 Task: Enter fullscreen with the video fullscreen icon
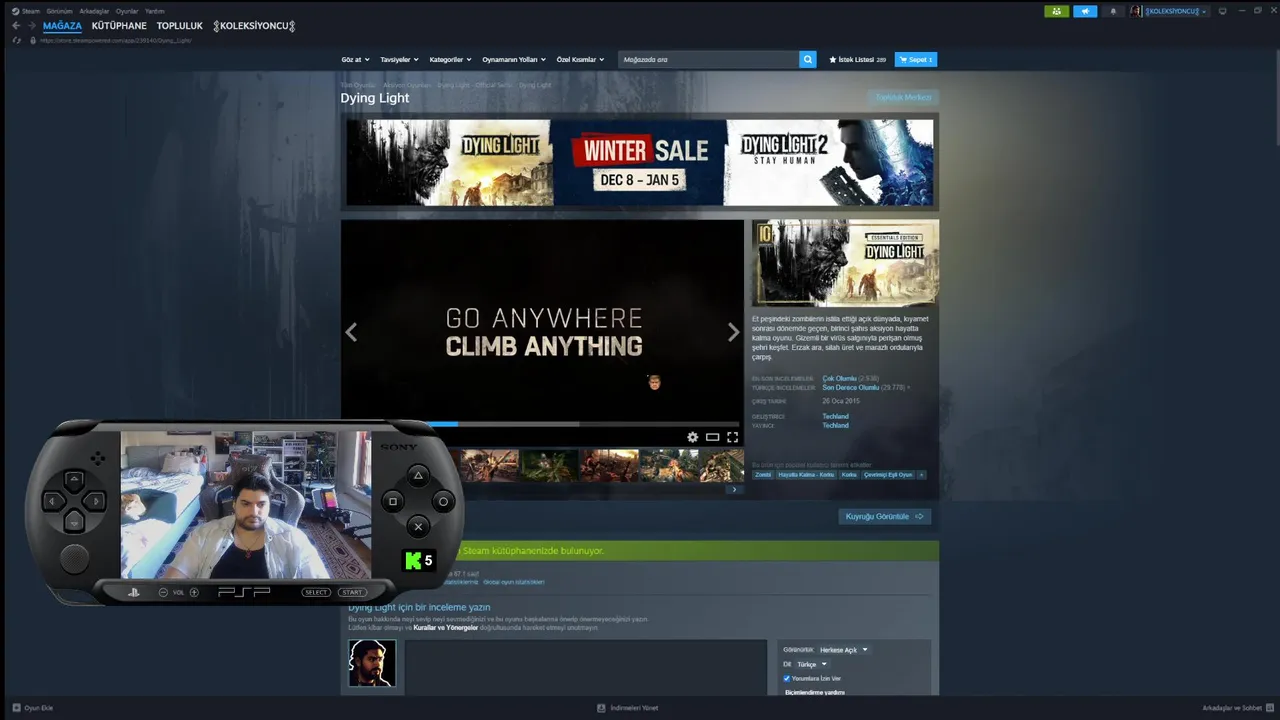point(732,437)
